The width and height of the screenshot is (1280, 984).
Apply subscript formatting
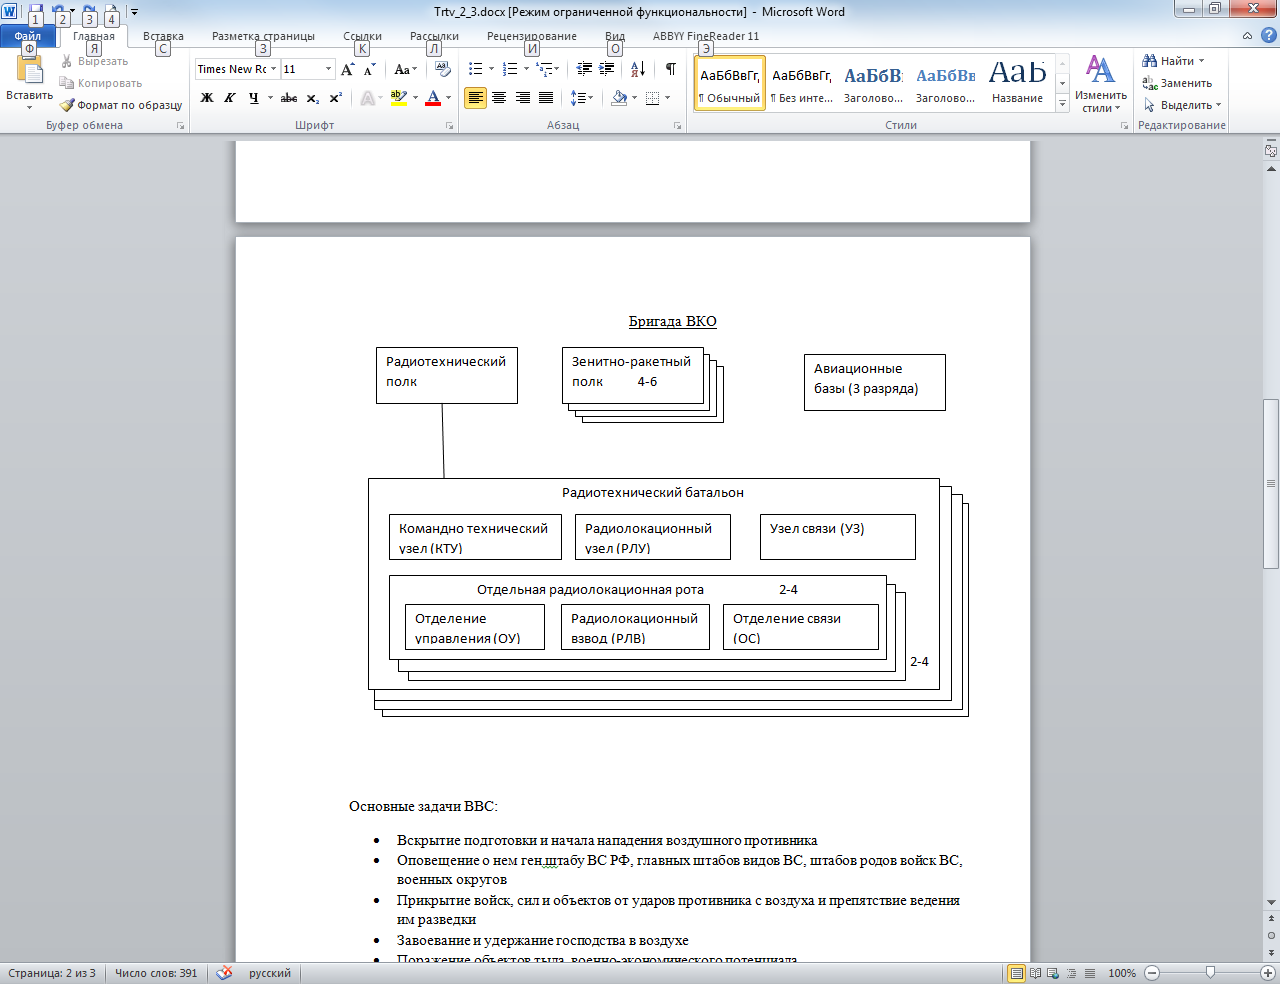click(x=313, y=98)
